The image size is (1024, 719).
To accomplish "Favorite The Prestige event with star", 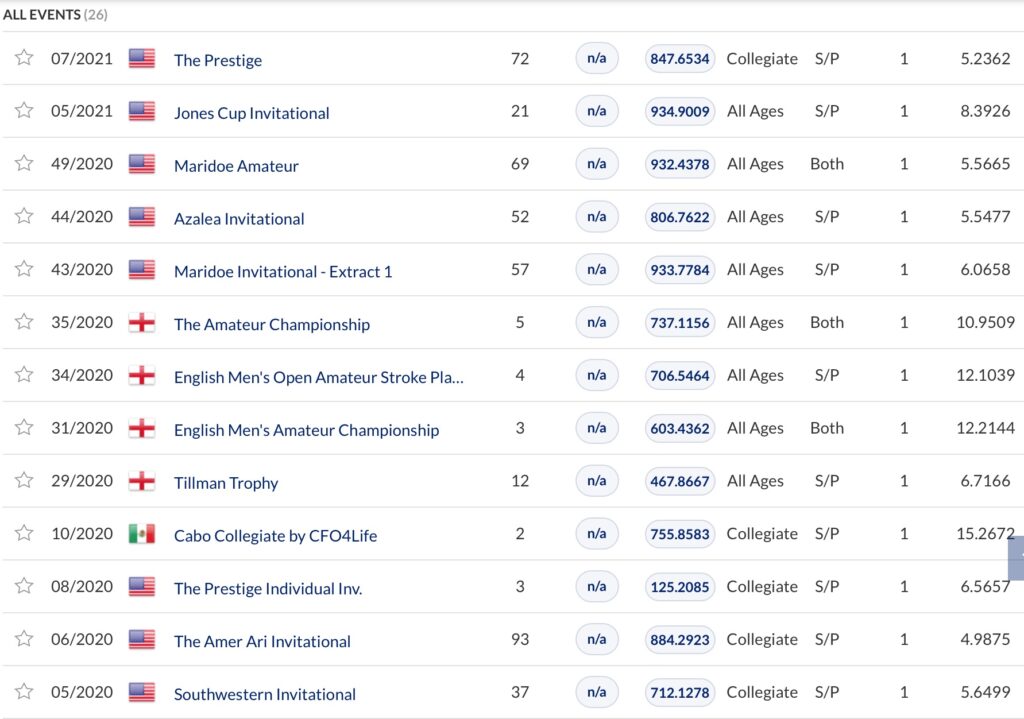I will point(24,58).
